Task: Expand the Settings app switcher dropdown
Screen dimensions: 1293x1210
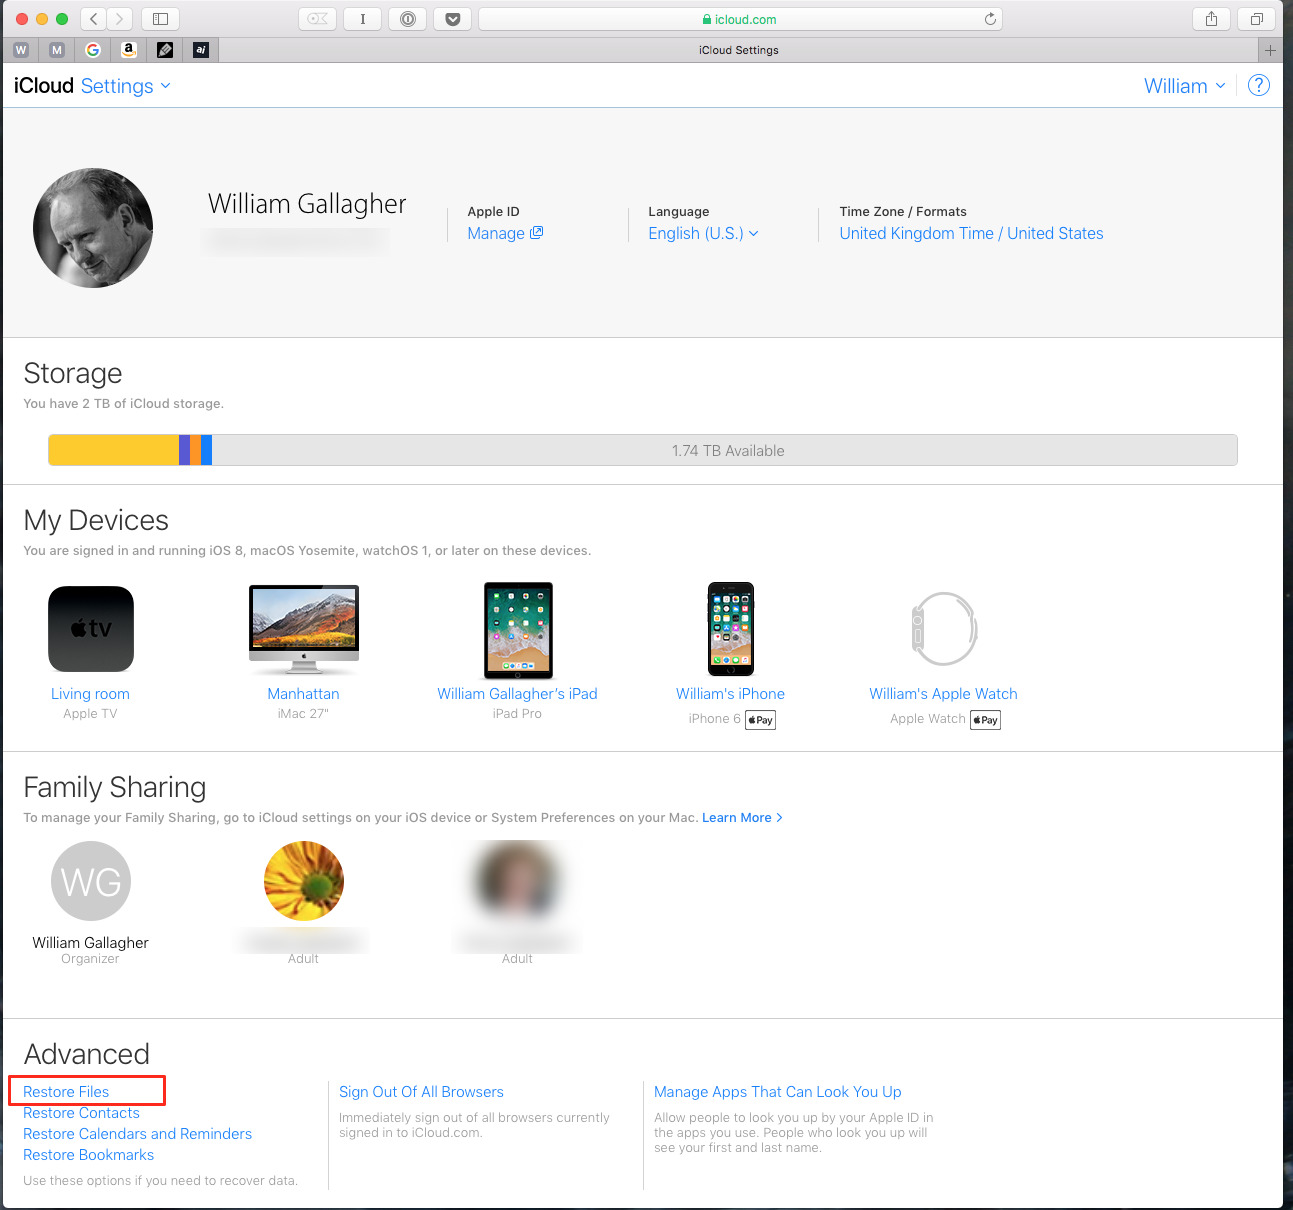Action: tap(126, 86)
